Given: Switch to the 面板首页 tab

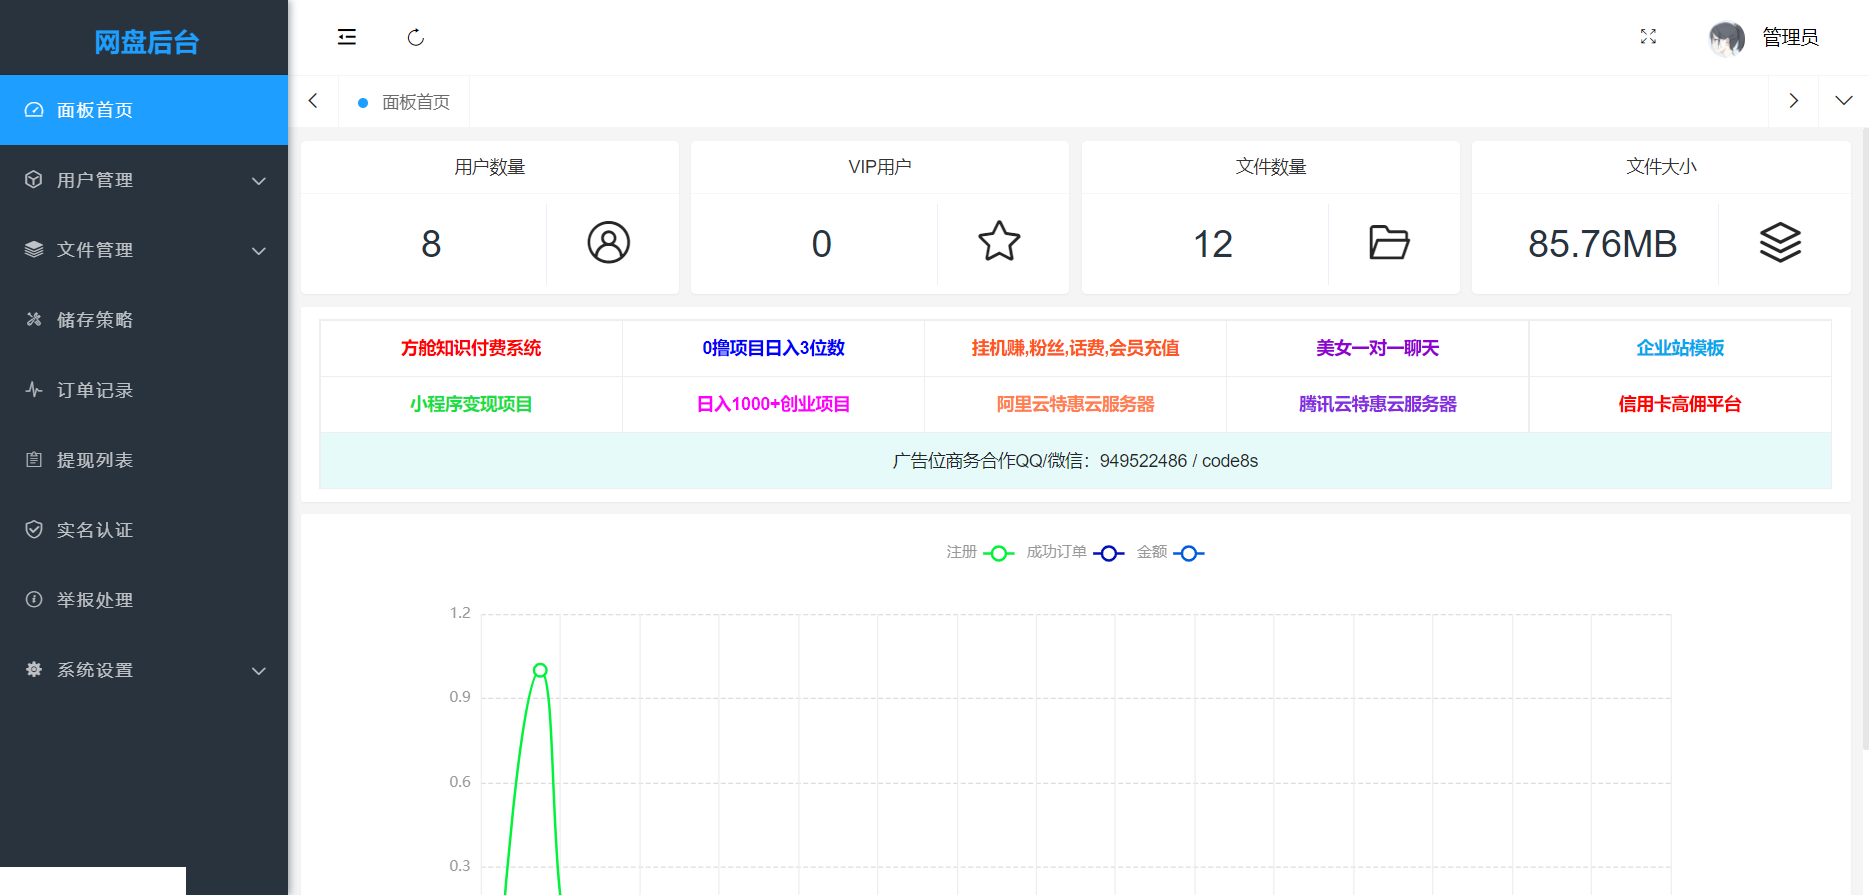Looking at the screenshot, I should pyautogui.click(x=404, y=102).
